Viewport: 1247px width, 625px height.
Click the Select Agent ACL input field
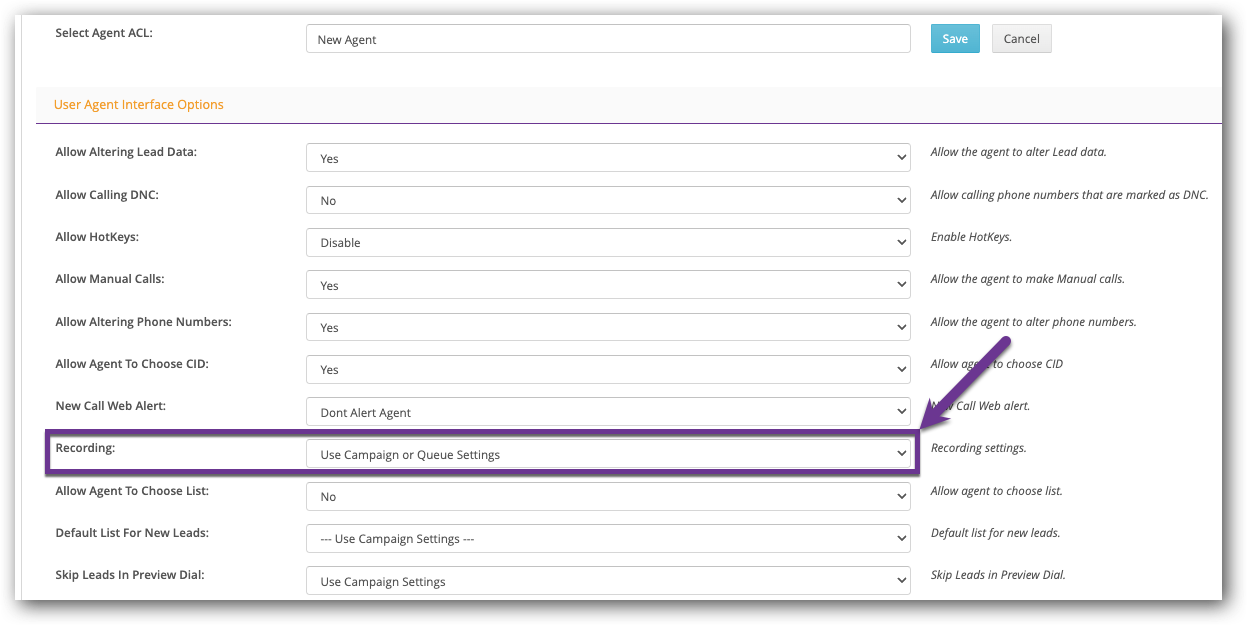click(x=607, y=38)
